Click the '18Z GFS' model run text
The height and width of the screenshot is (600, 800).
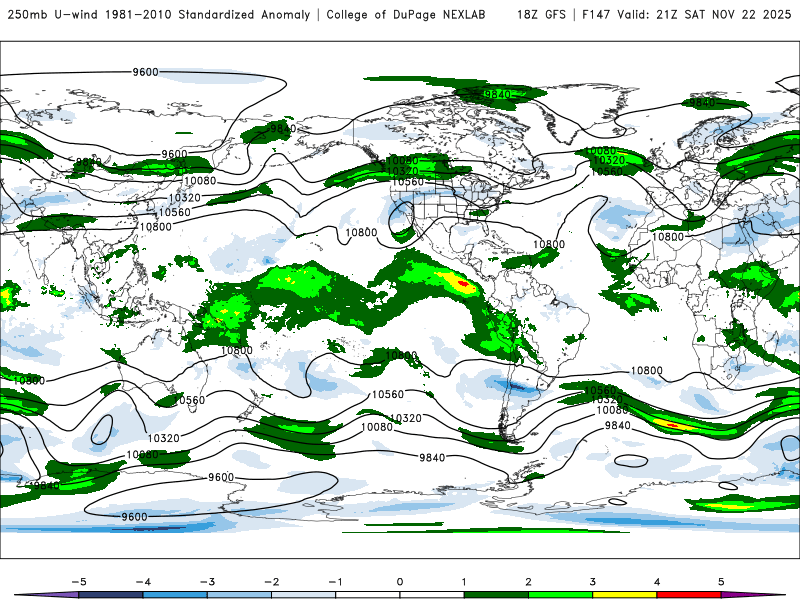(541, 14)
